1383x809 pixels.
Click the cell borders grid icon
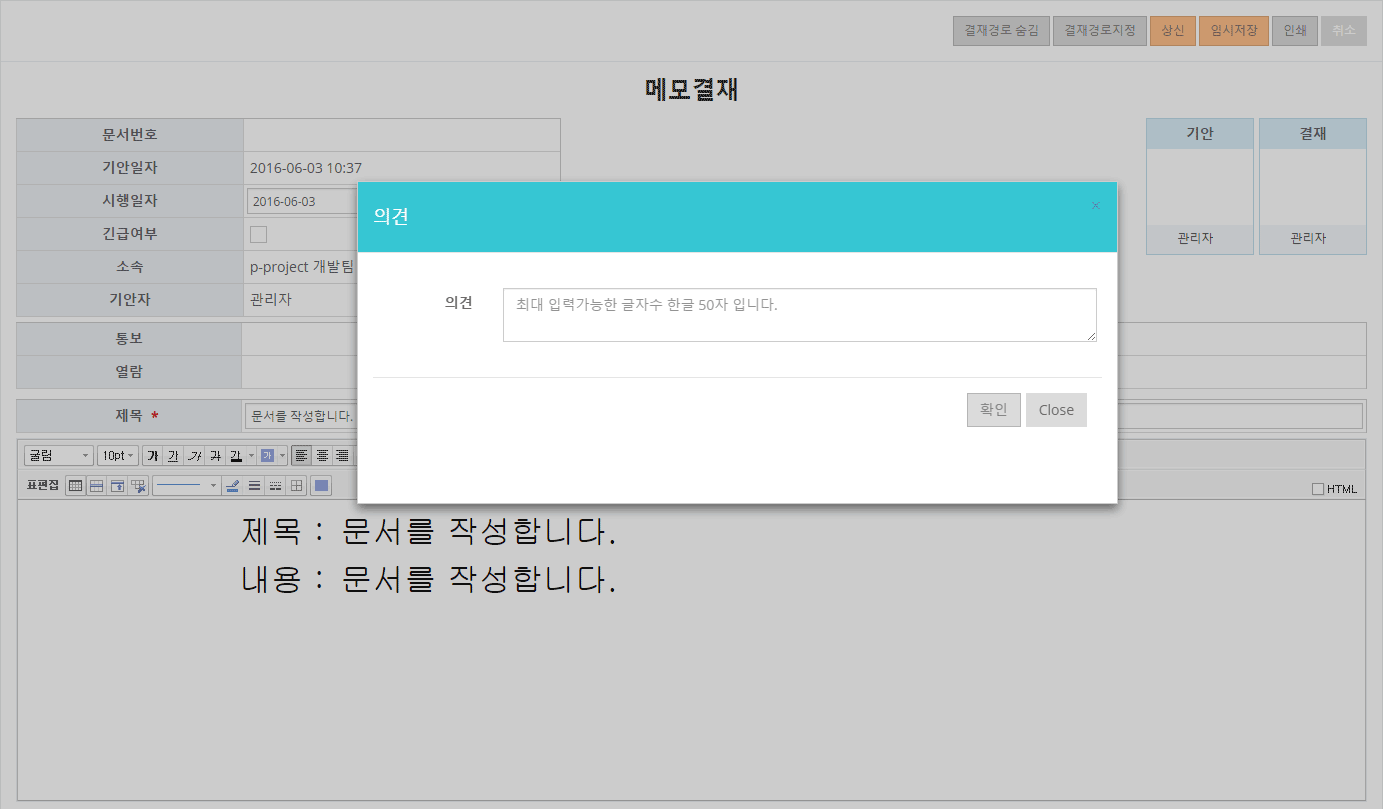coord(296,486)
